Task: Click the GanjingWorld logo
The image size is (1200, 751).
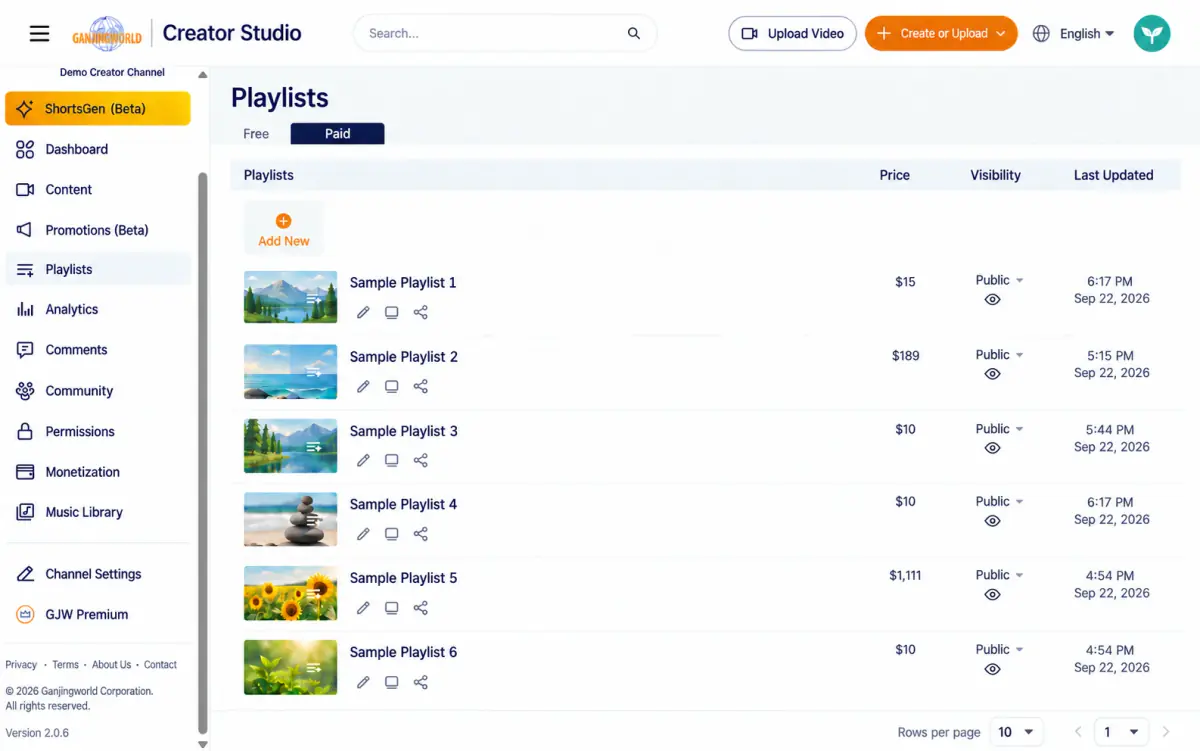Action: coord(107,33)
